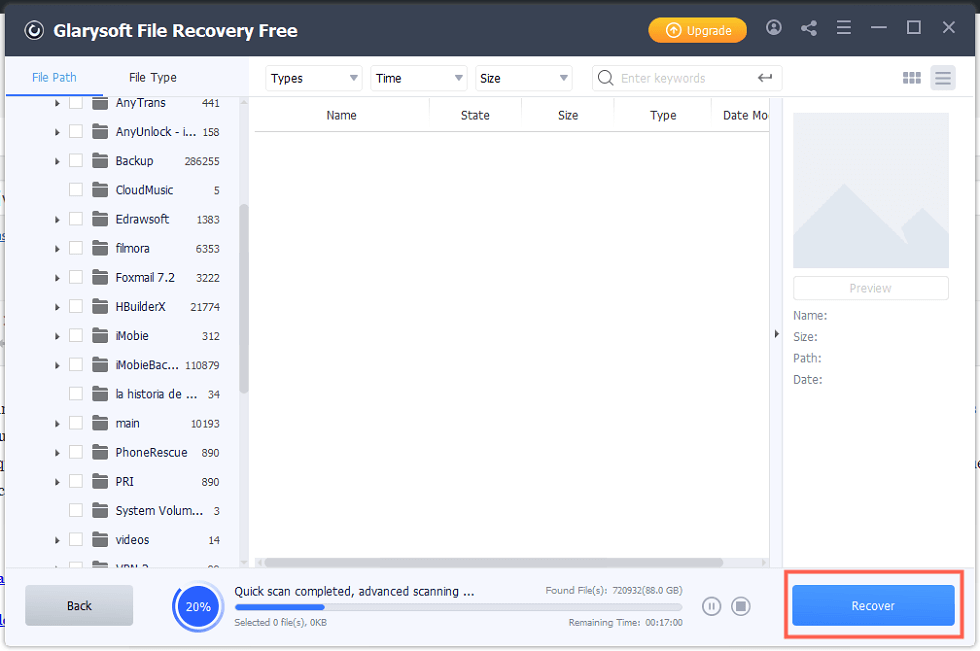Click the folder tree vertical scrollbar
The width and height of the screenshot is (980, 651).
(244, 299)
